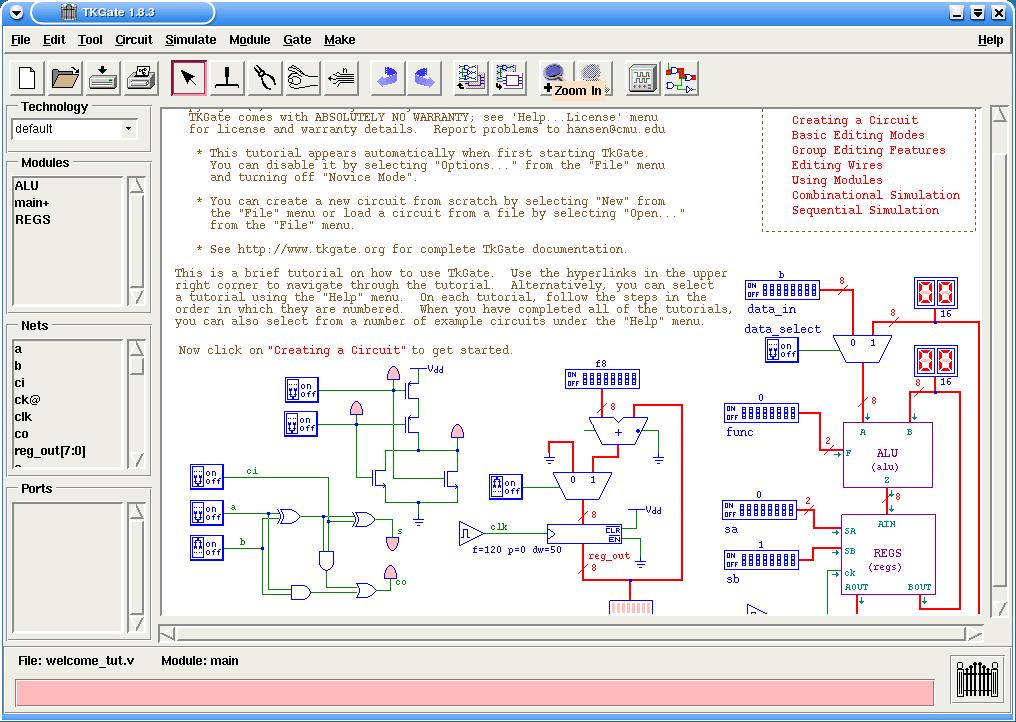The width and height of the screenshot is (1016, 722).
Task: Click the REGS module block in circuit
Action: tap(888, 554)
